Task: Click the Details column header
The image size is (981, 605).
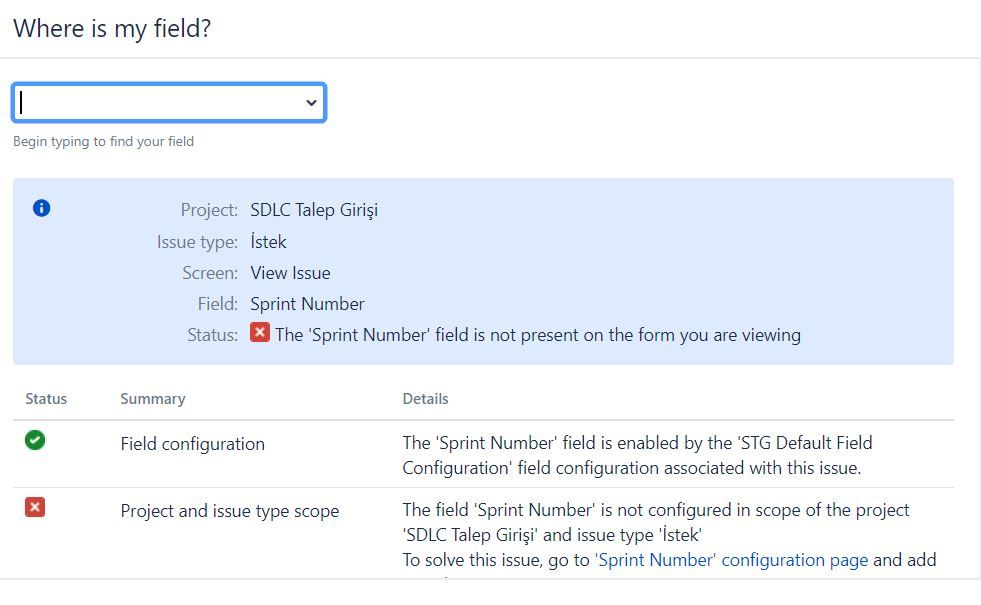Action: click(425, 399)
